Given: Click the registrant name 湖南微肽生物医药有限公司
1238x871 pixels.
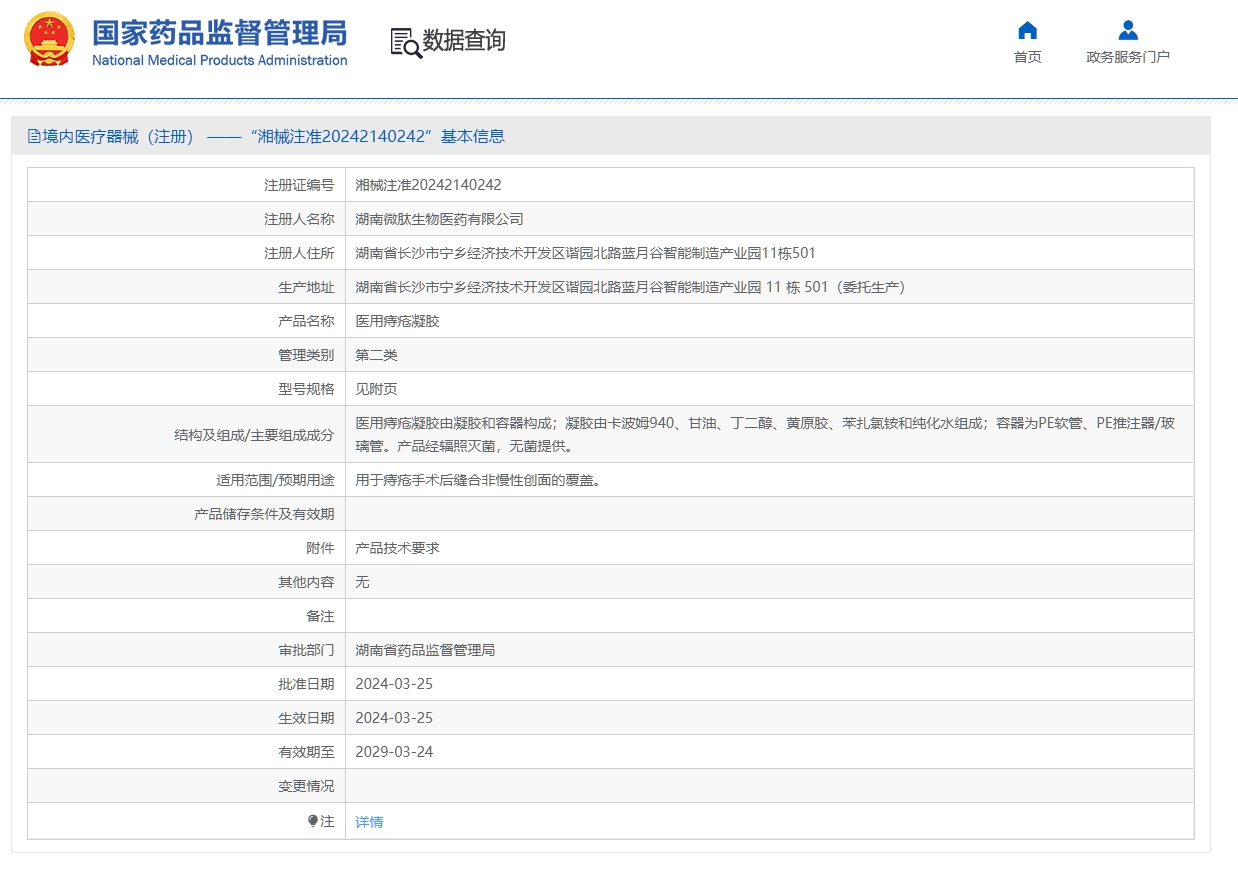Looking at the screenshot, I should click(x=439, y=219).
